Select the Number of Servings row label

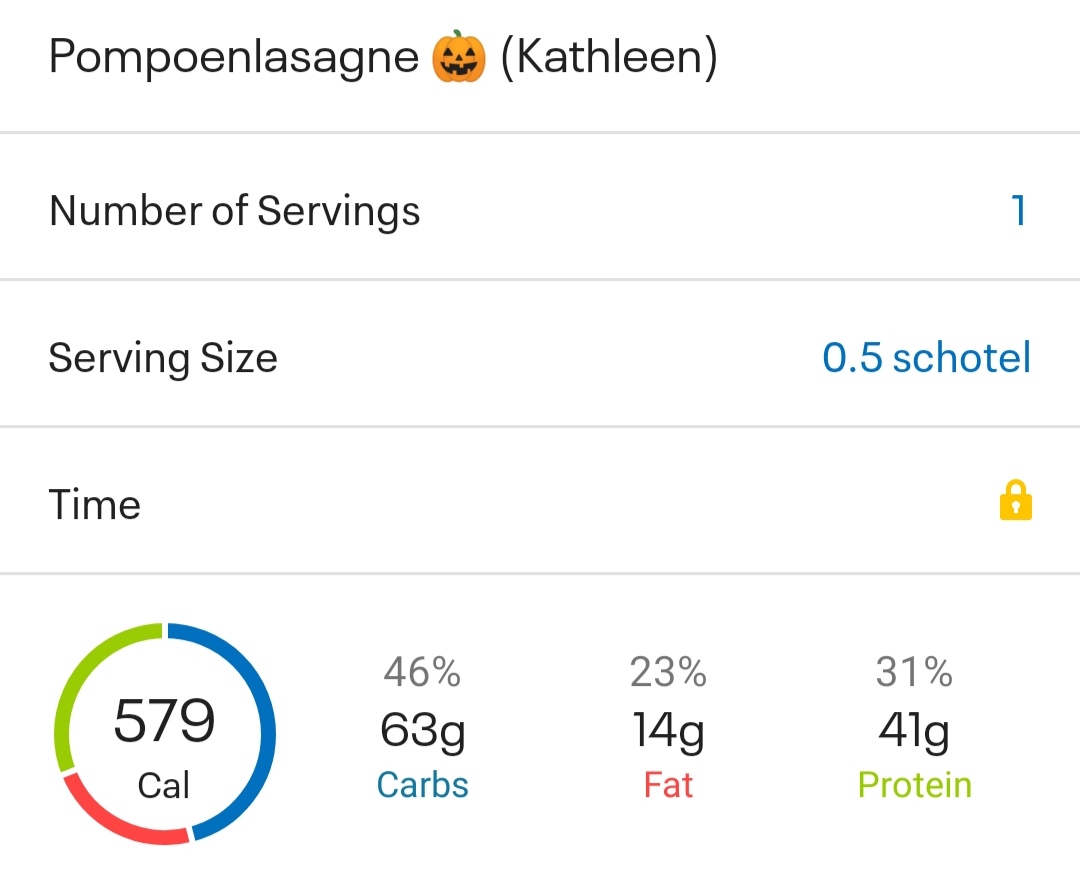pyautogui.click(x=235, y=211)
